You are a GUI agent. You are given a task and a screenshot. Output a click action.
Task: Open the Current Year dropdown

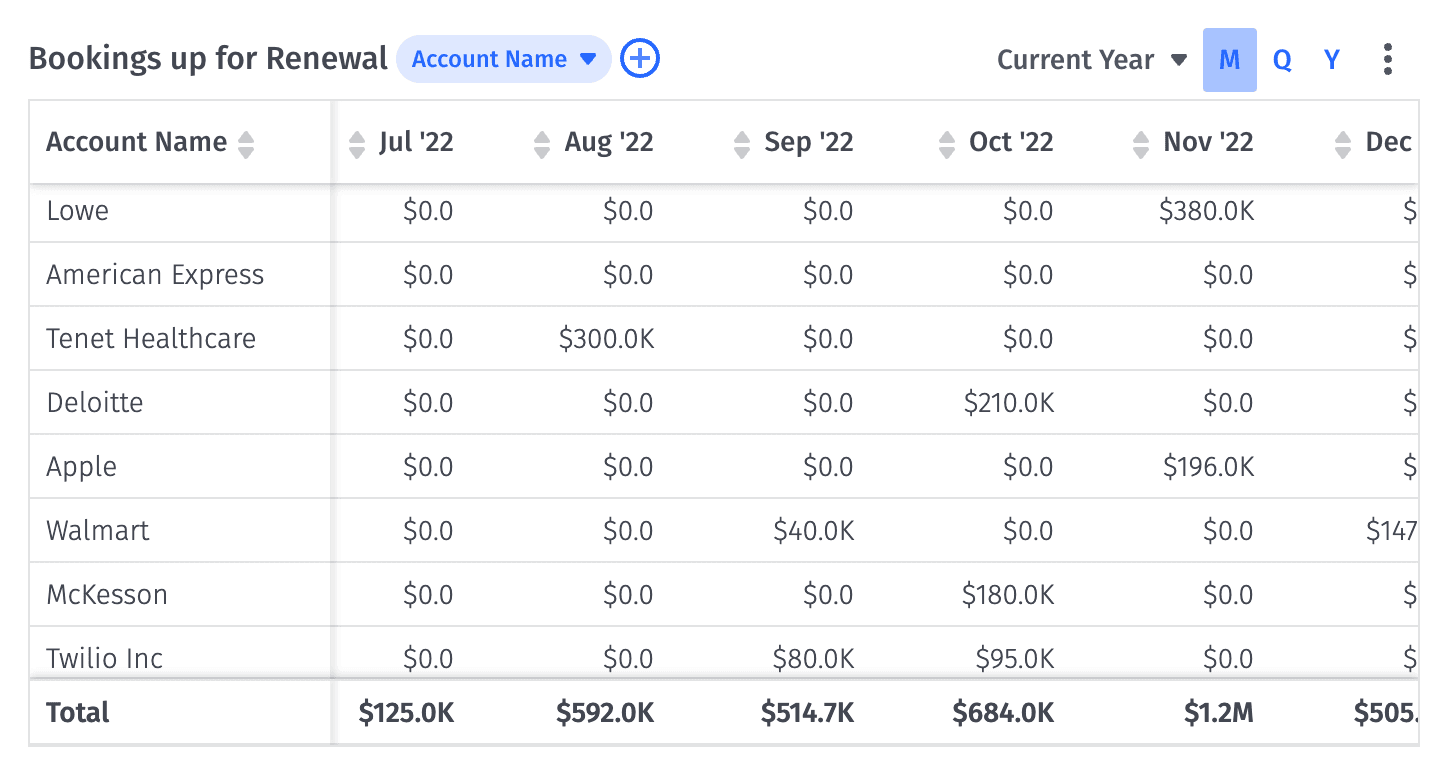click(x=1092, y=59)
